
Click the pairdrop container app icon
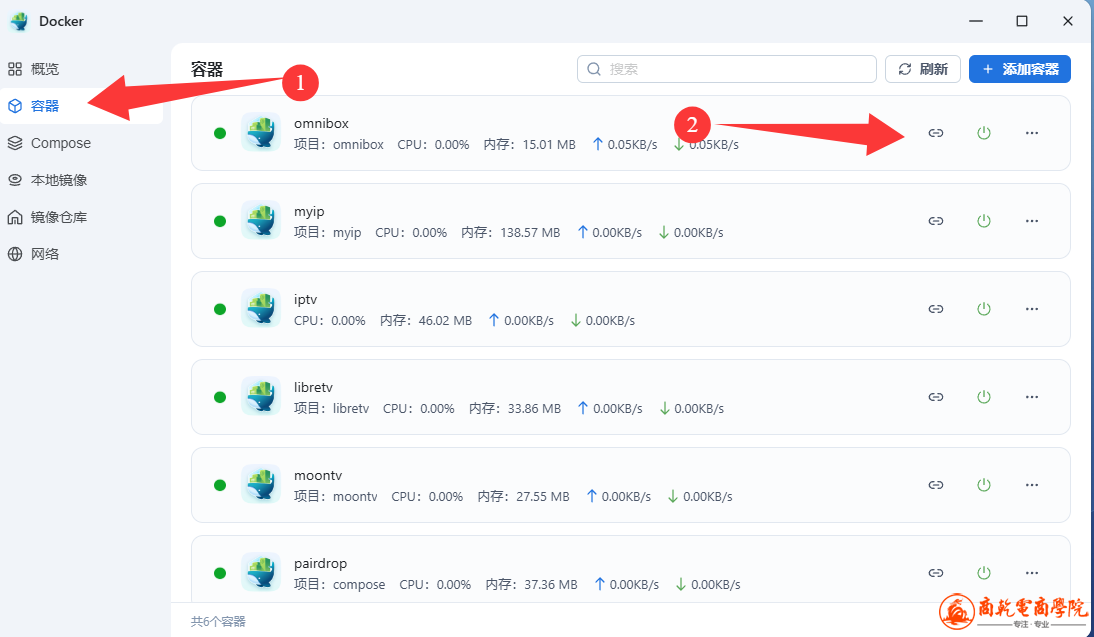(261, 573)
